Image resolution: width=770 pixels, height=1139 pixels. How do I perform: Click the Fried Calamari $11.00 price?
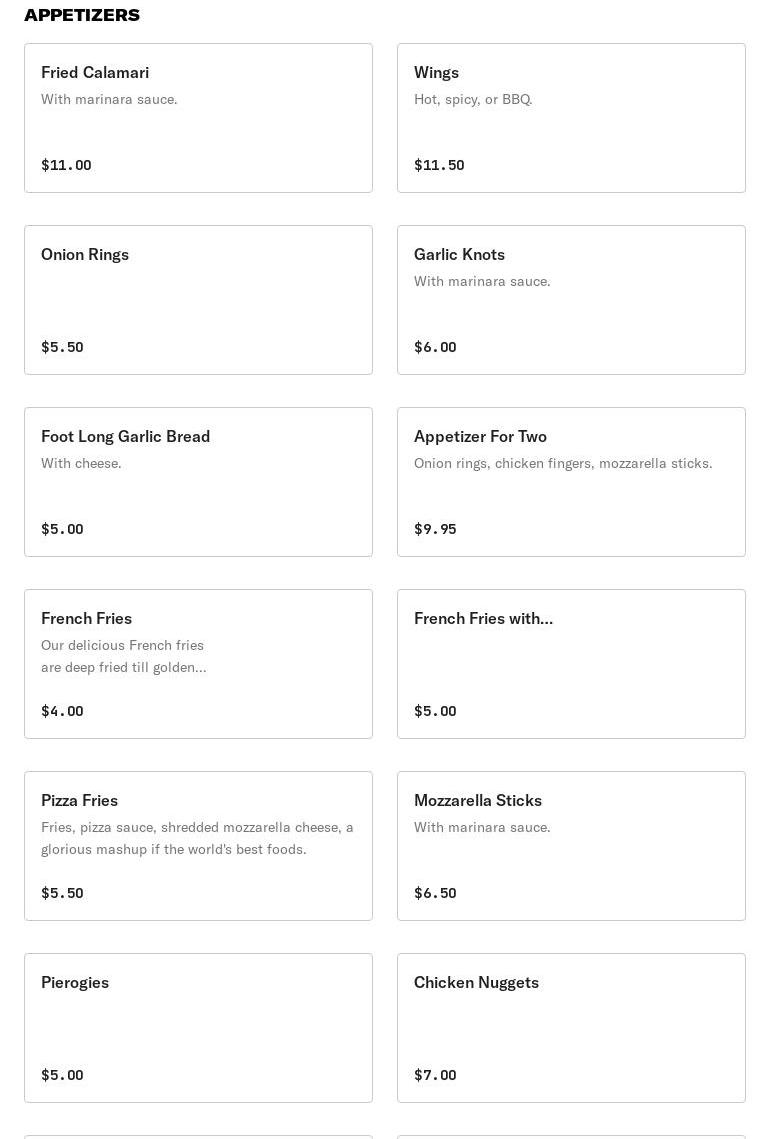66,165
